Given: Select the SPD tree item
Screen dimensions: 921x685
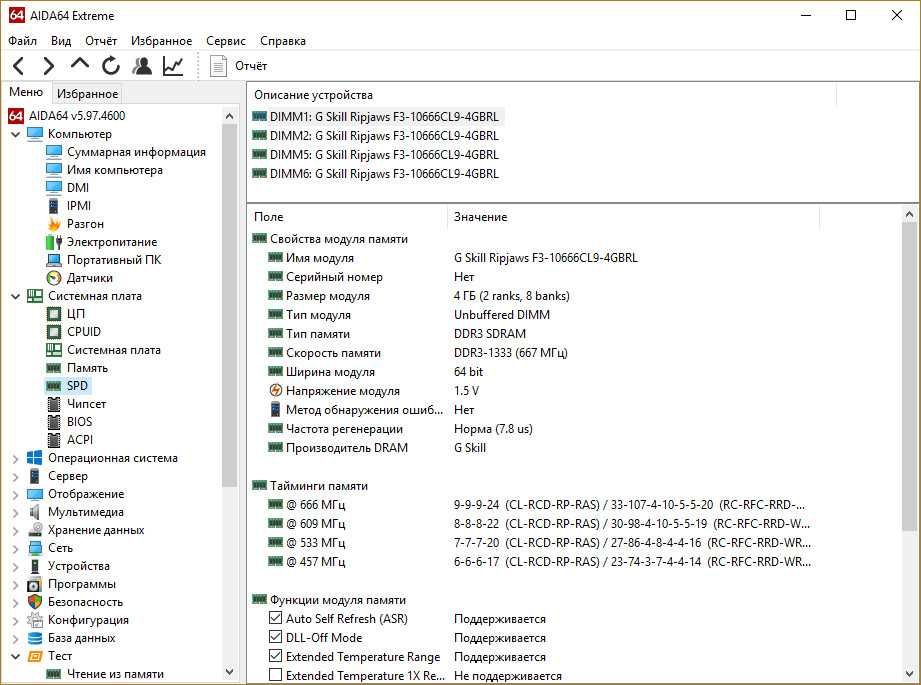Looking at the screenshot, I should pyautogui.click(x=77, y=386).
